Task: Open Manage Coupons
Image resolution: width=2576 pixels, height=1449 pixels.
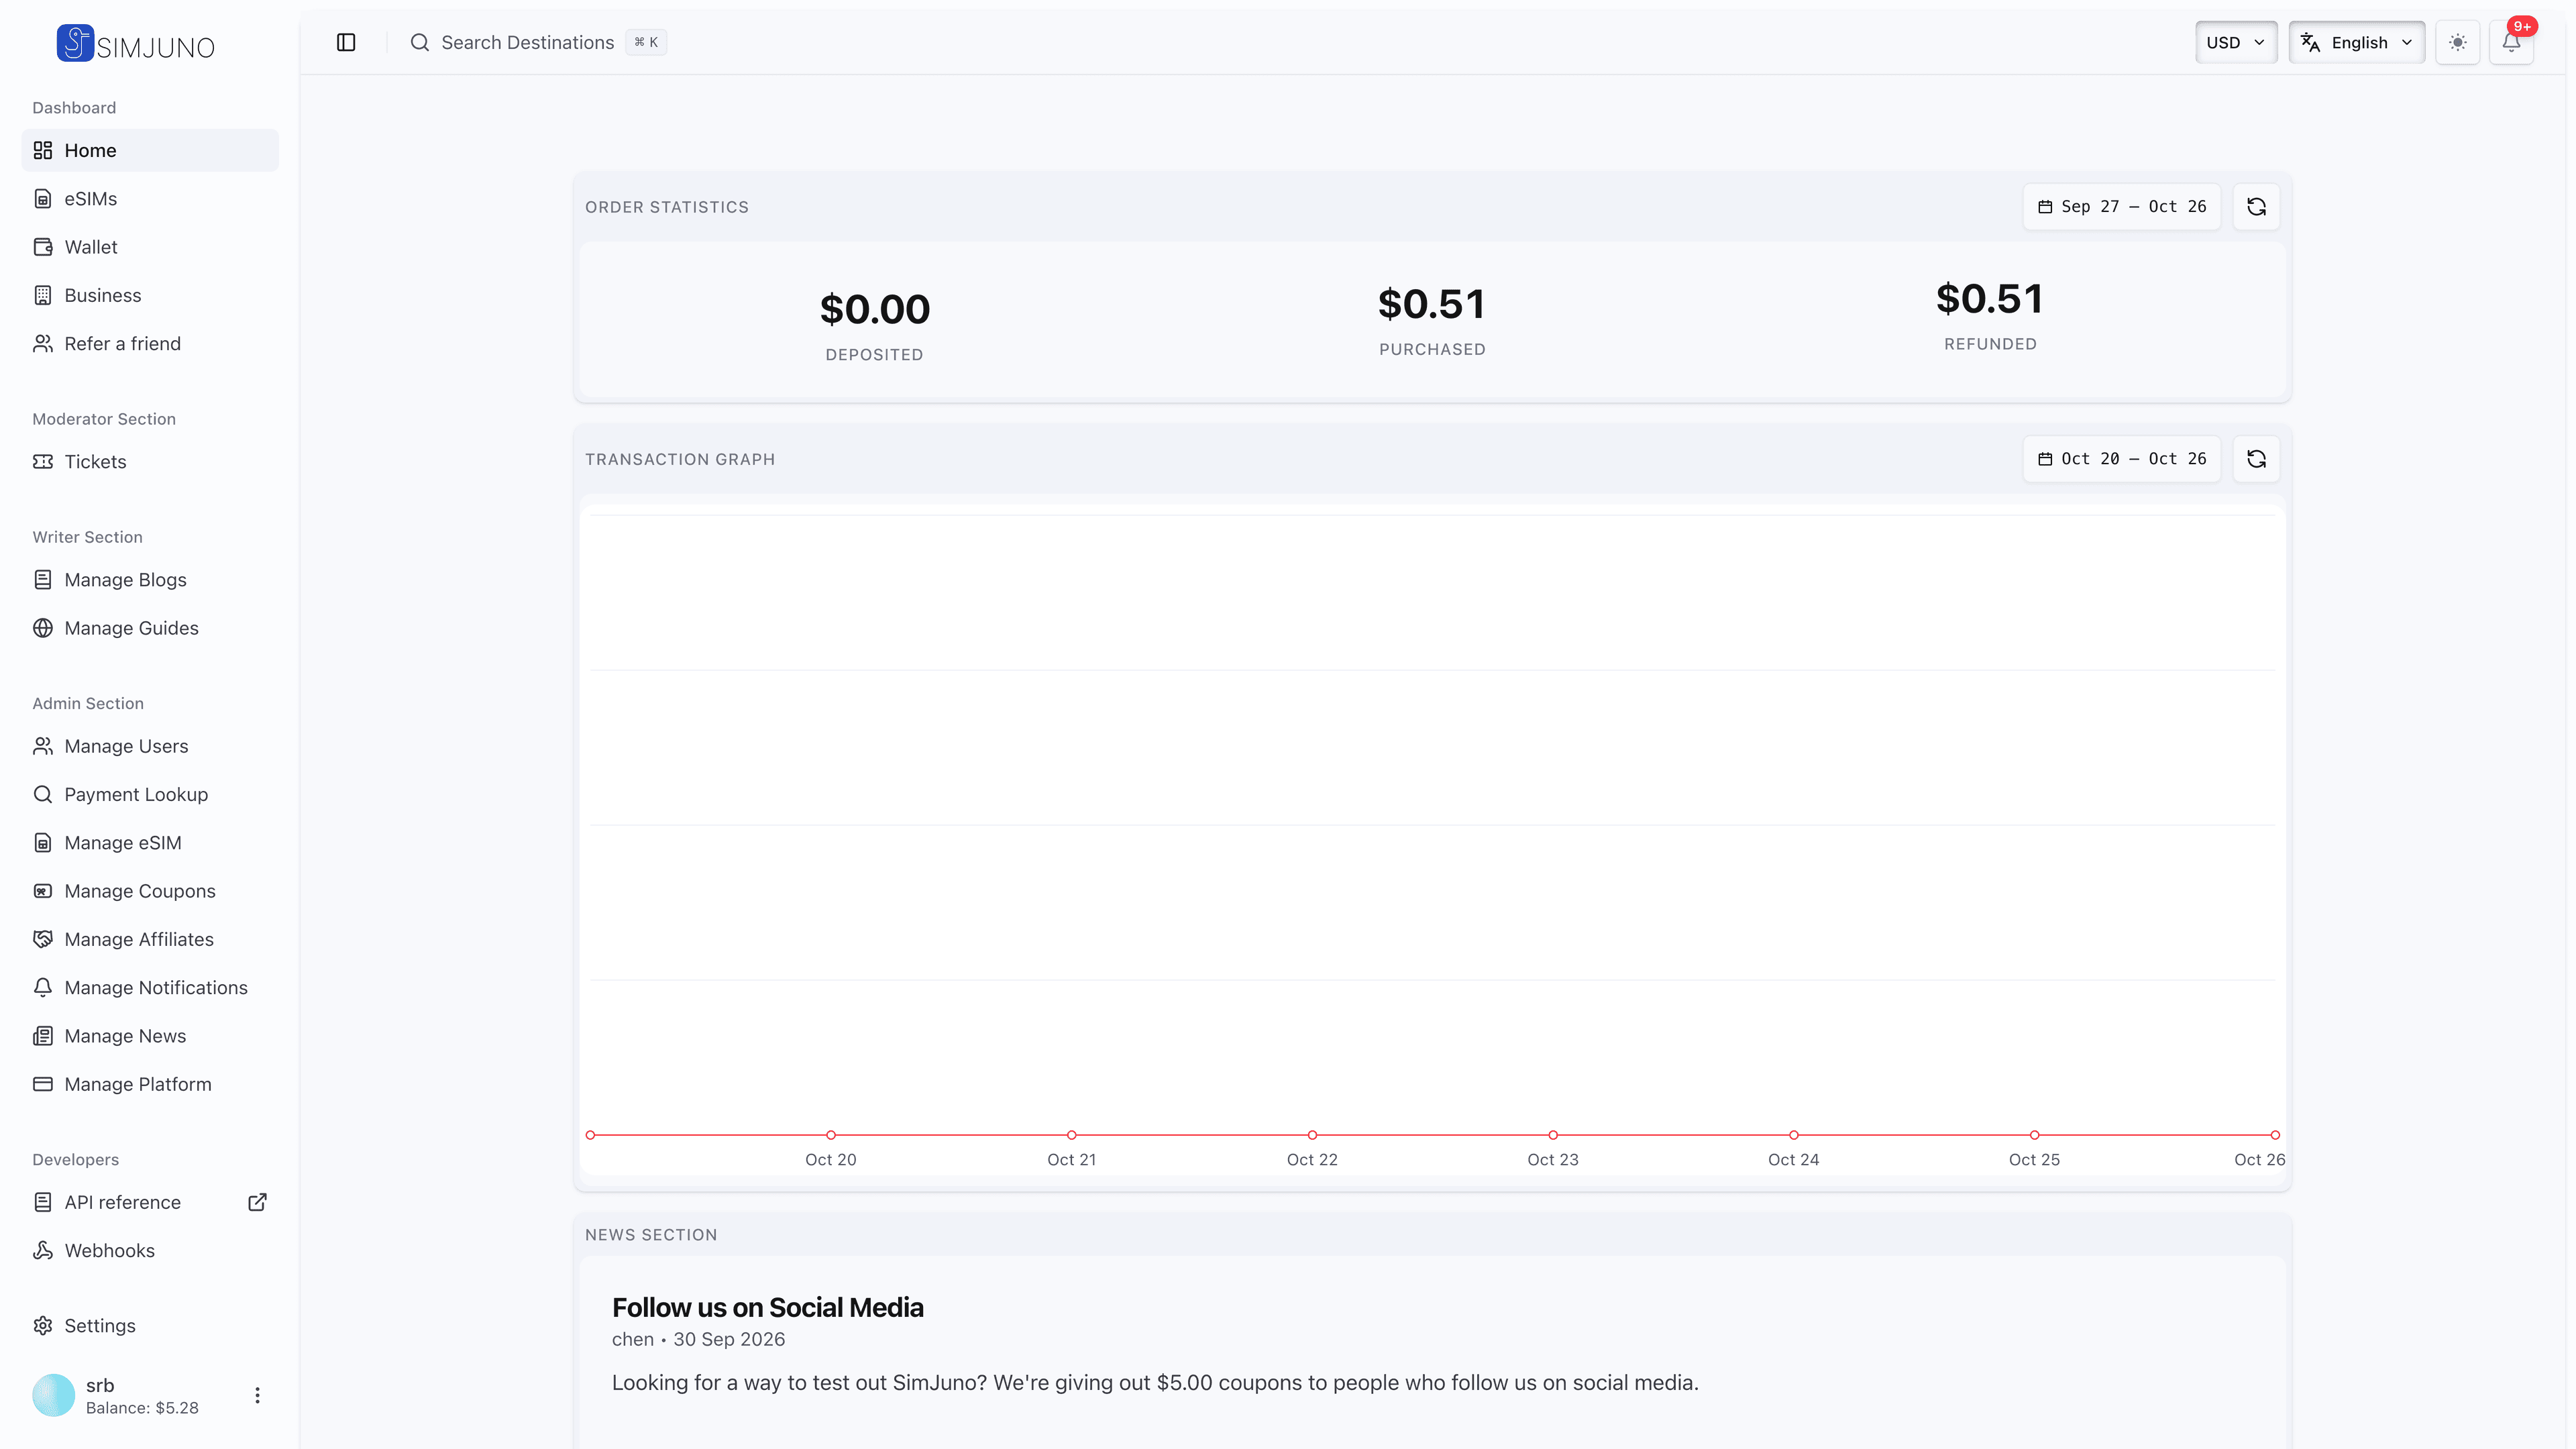Action: (x=150, y=891)
